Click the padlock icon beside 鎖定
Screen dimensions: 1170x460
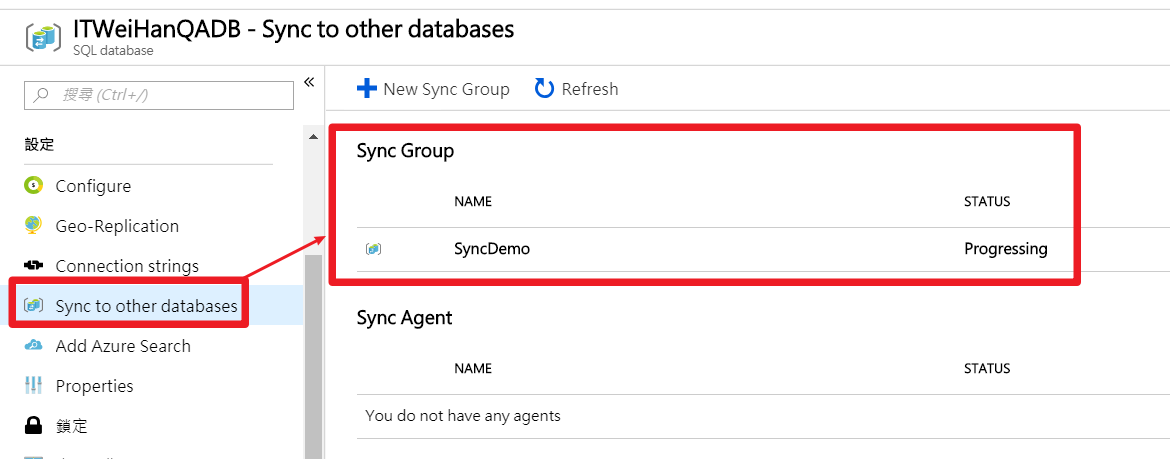tap(34, 426)
